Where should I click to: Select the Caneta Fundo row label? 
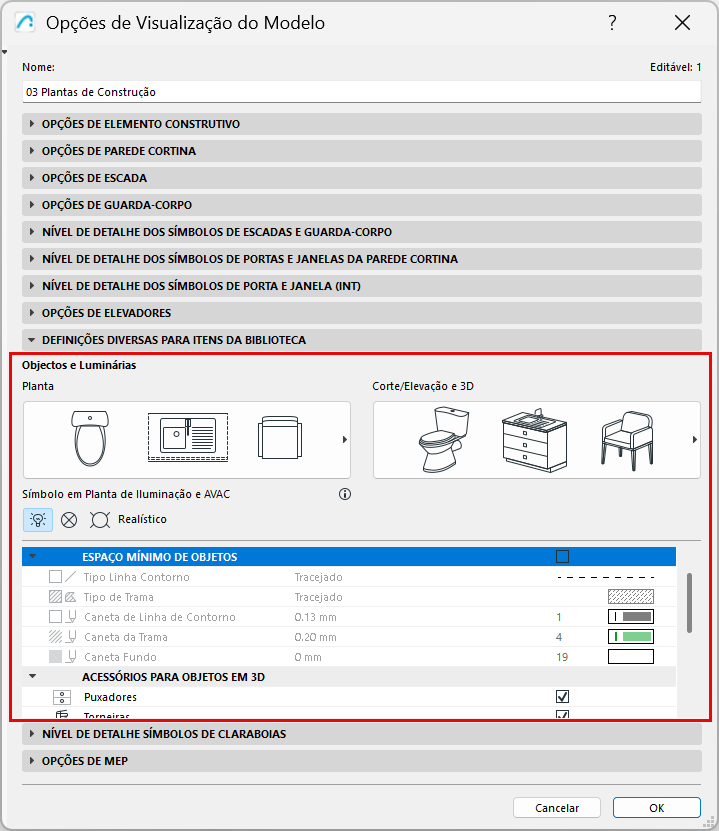pyautogui.click(x=120, y=657)
